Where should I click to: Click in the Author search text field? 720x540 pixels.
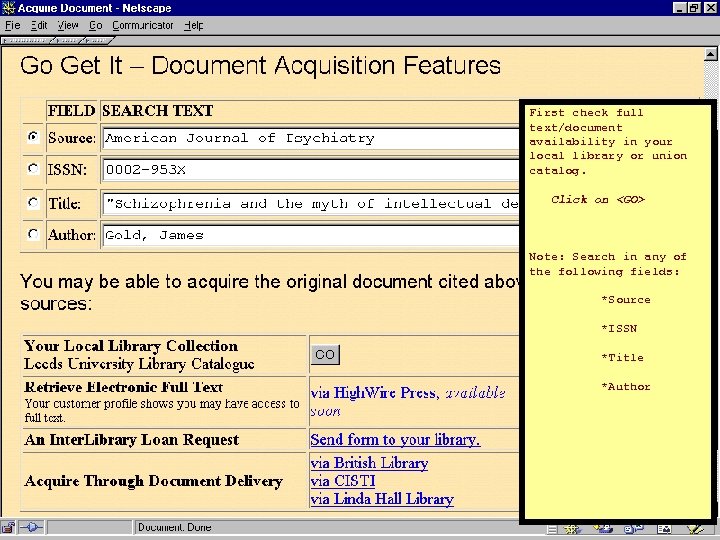click(311, 235)
